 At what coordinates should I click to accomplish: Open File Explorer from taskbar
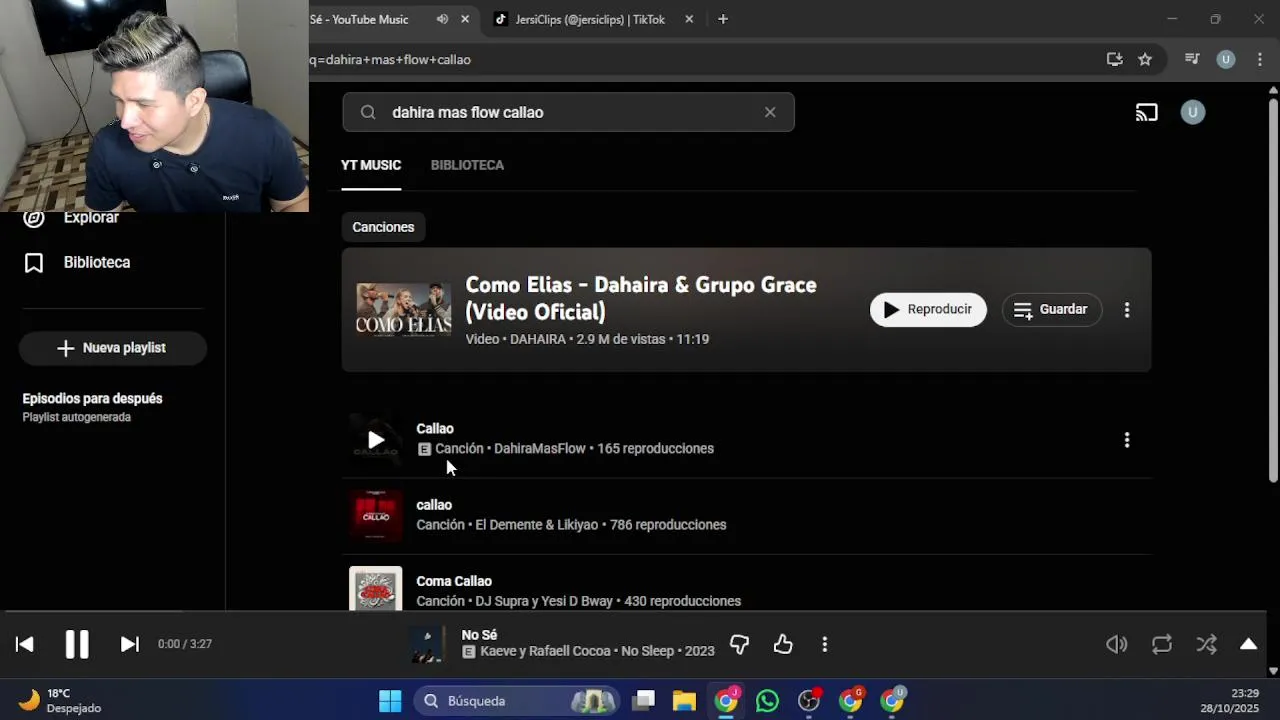coord(684,701)
